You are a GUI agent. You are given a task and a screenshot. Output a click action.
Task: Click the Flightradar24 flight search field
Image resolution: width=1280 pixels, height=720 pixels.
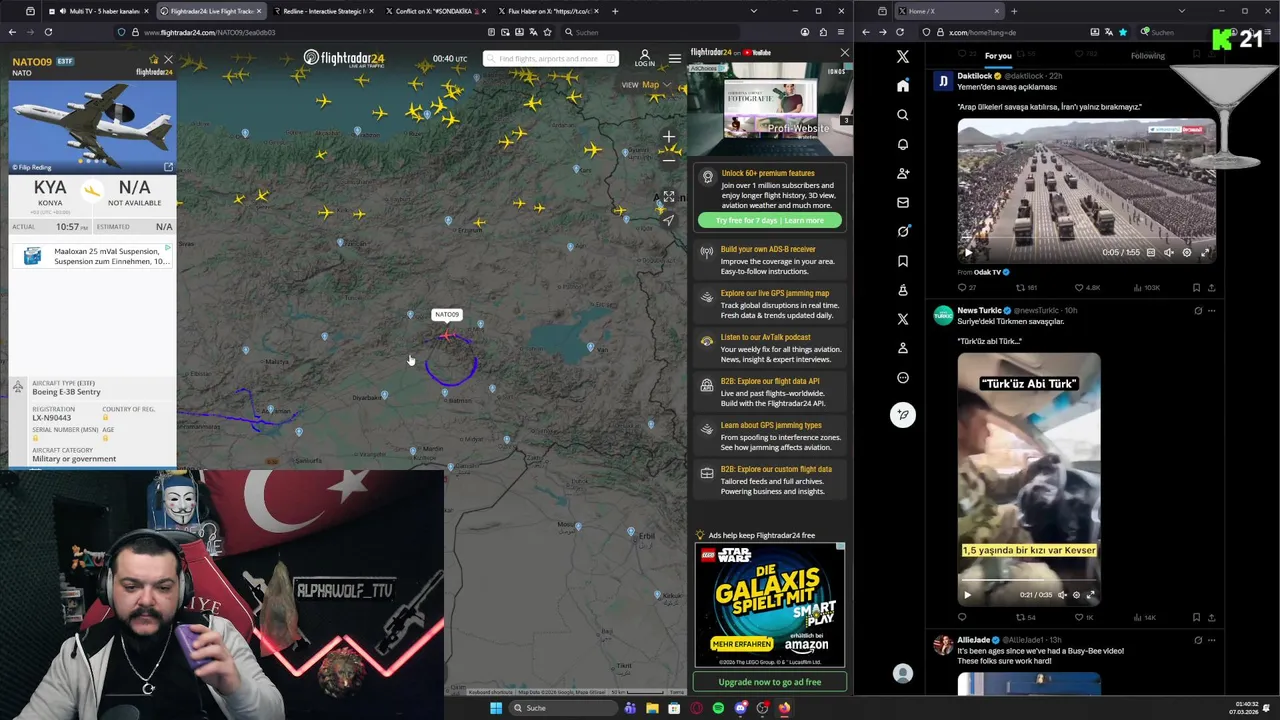(550, 59)
